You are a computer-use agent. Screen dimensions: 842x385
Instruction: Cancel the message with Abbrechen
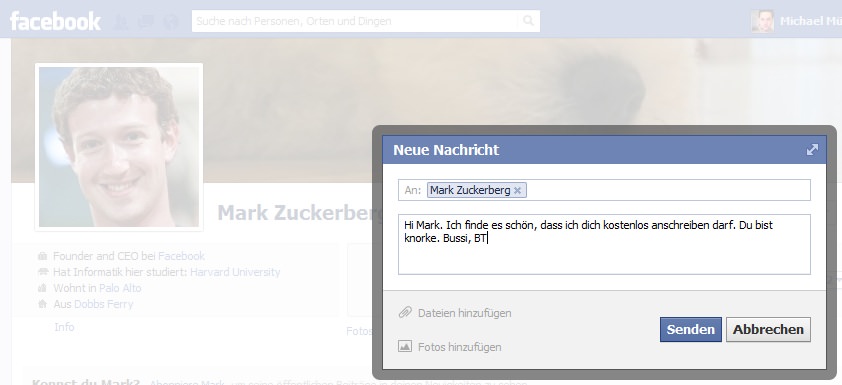(768, 329)
